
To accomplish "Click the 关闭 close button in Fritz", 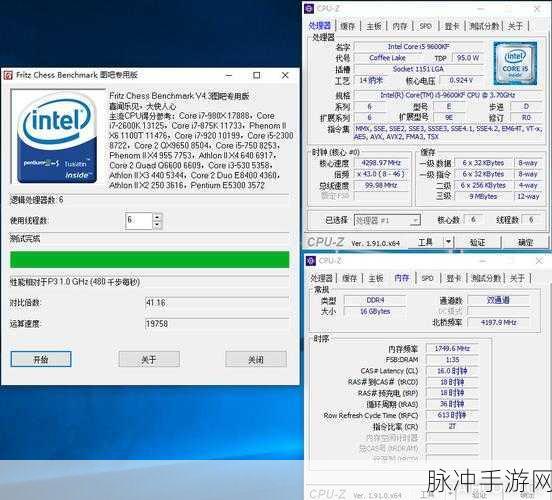I will pyautogui.click(x=256, y=359).
